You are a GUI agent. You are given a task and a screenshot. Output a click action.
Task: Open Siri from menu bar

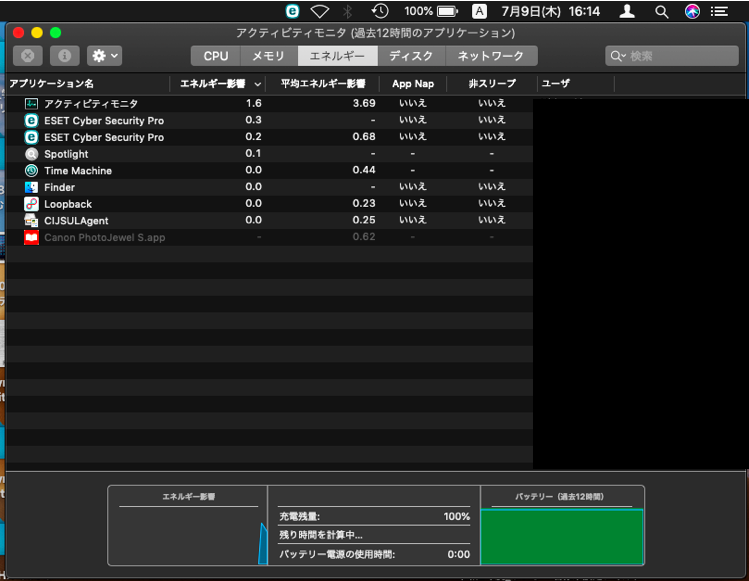[x=692, y=11]
